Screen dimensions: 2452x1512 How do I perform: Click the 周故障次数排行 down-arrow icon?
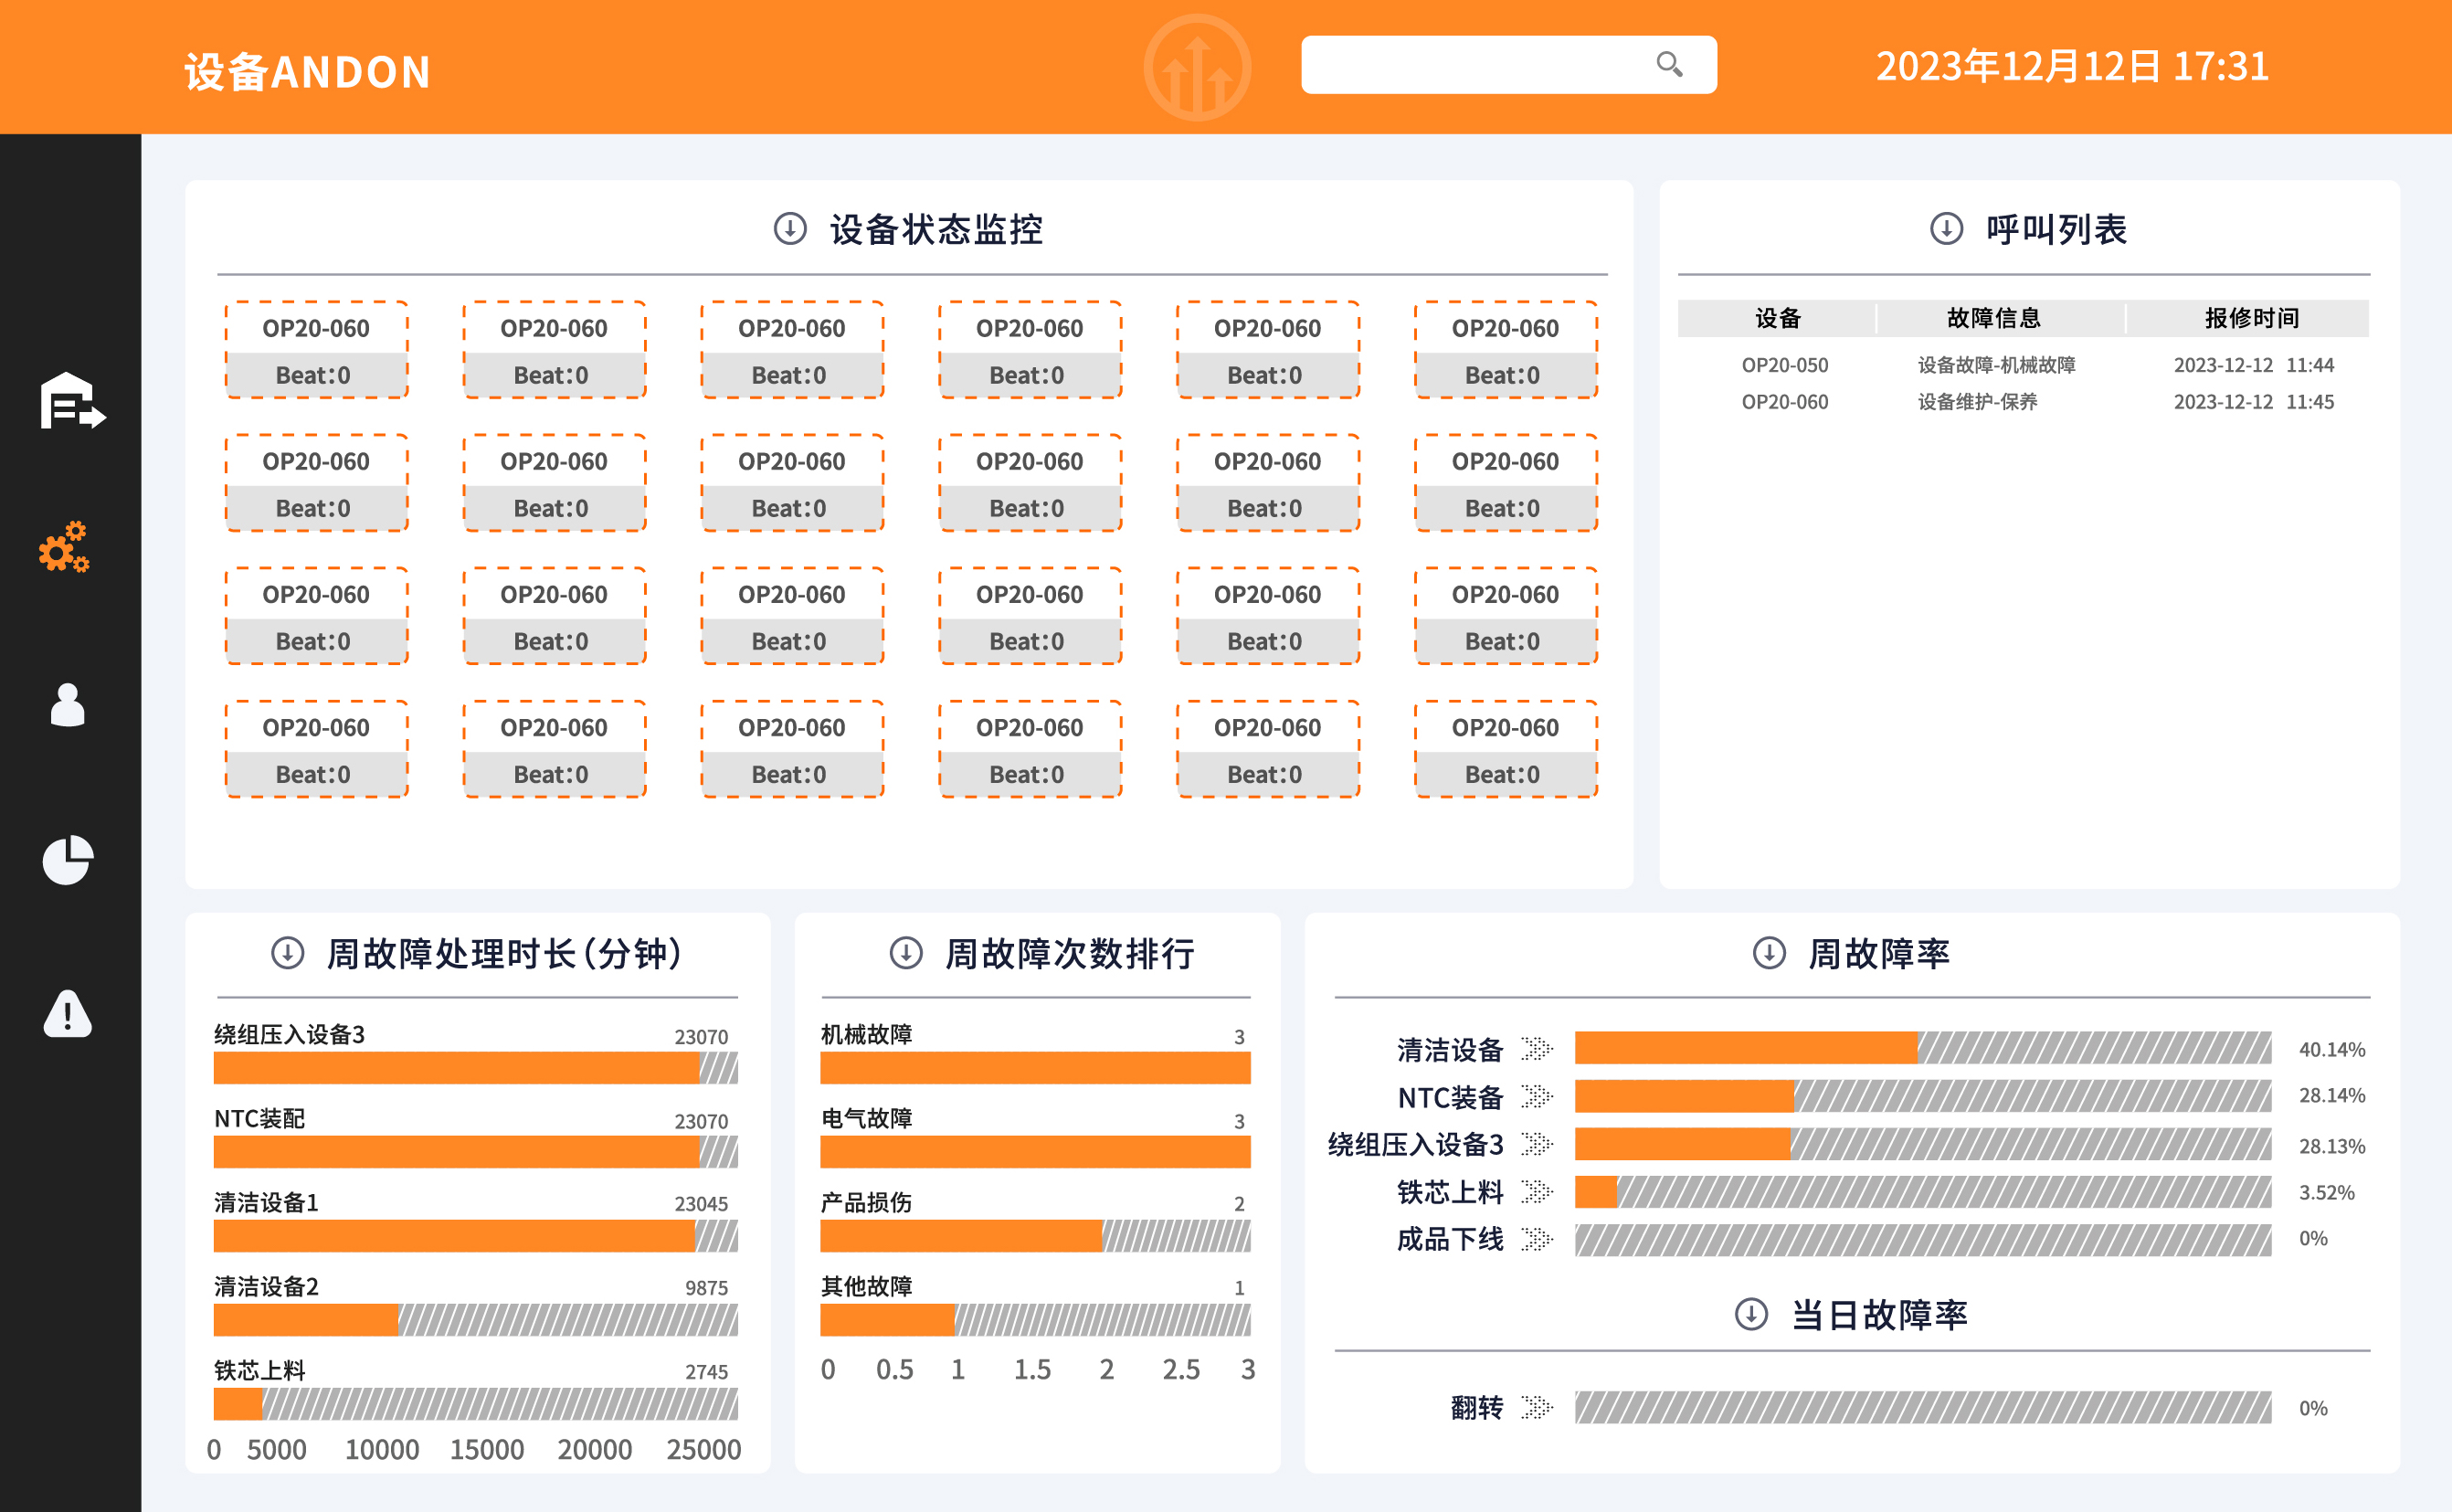pyautogui.click(x=906, y=953)
